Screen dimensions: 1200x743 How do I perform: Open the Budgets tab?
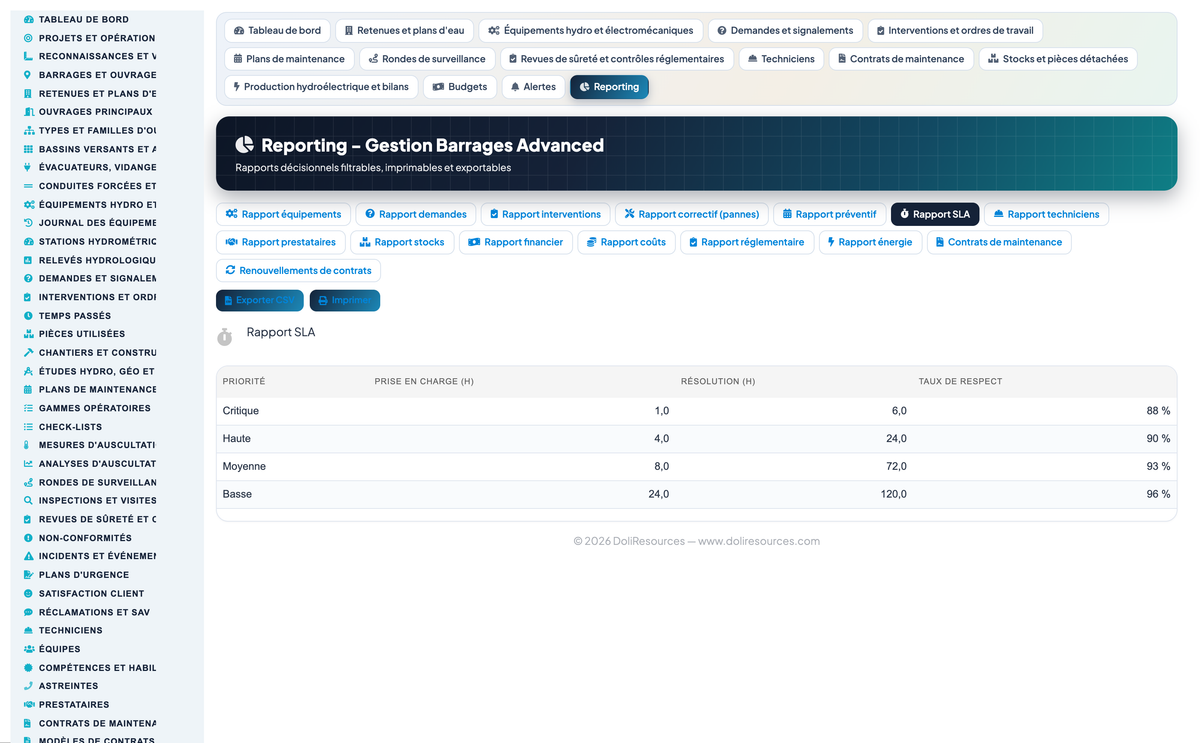pyautogui.click(x=460, y=87)
